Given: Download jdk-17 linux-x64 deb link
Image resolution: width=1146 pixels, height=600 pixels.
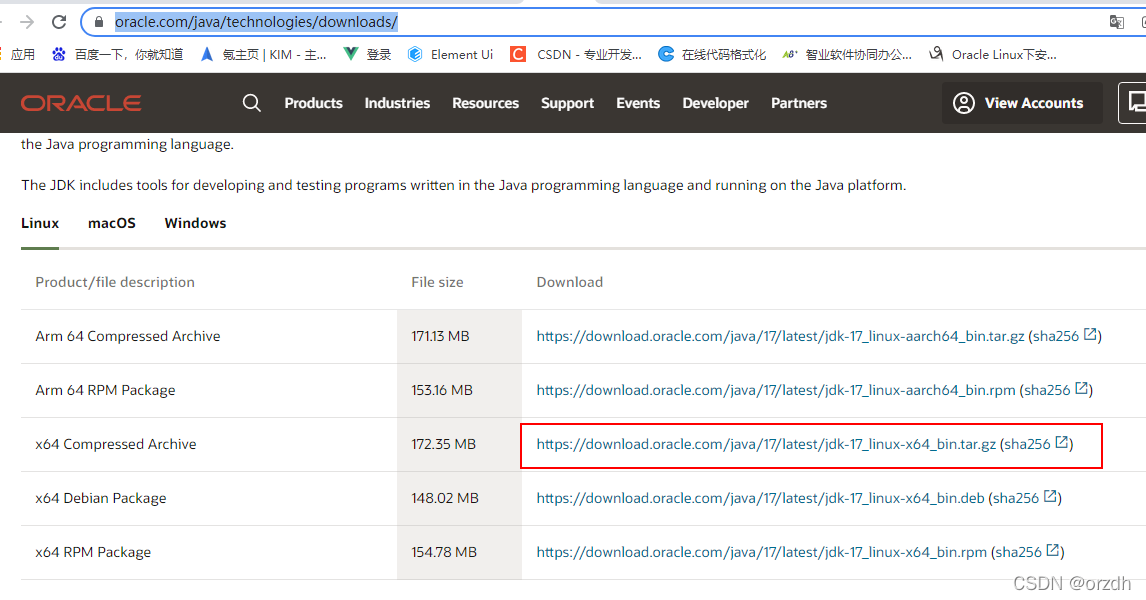Looking at the screenshot, I should pyautogui.click(x=760, y=498).
